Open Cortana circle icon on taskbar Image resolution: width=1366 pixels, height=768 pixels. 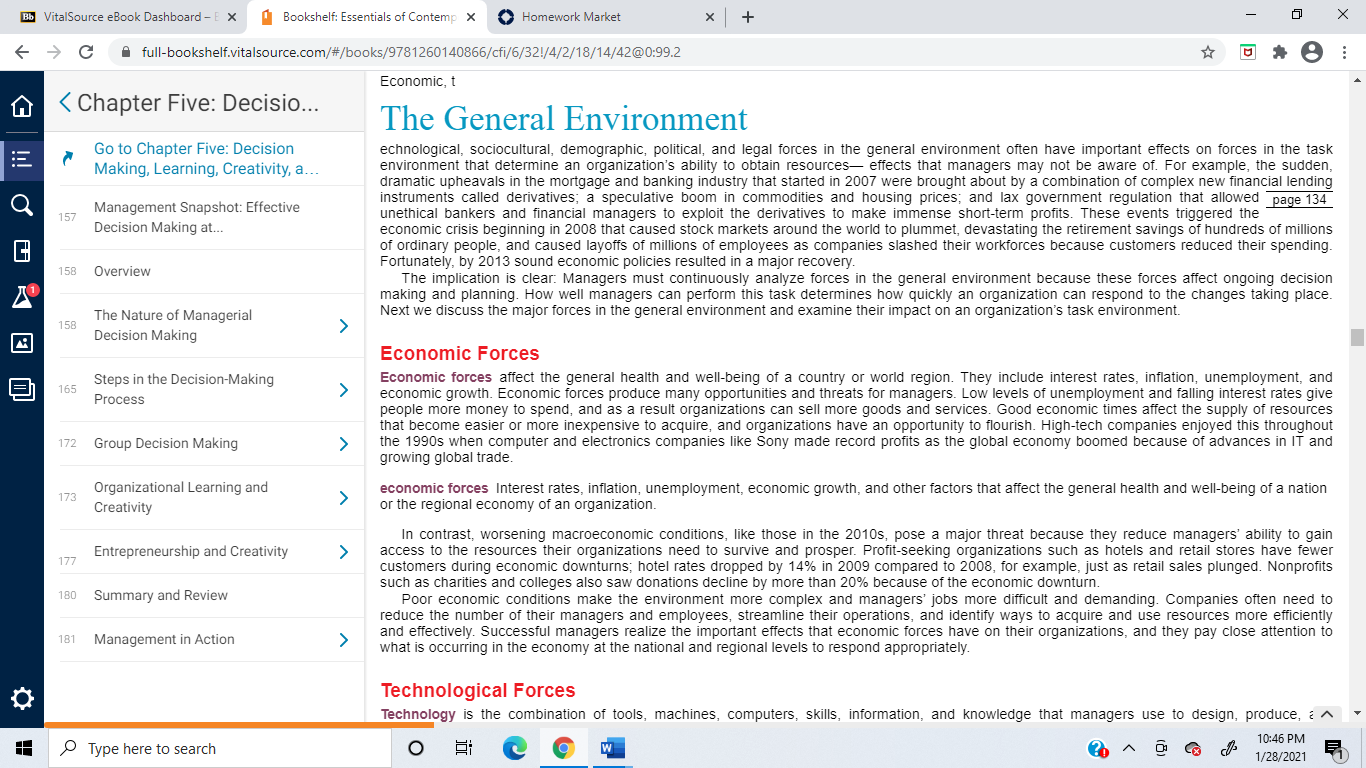coord(416,748)
